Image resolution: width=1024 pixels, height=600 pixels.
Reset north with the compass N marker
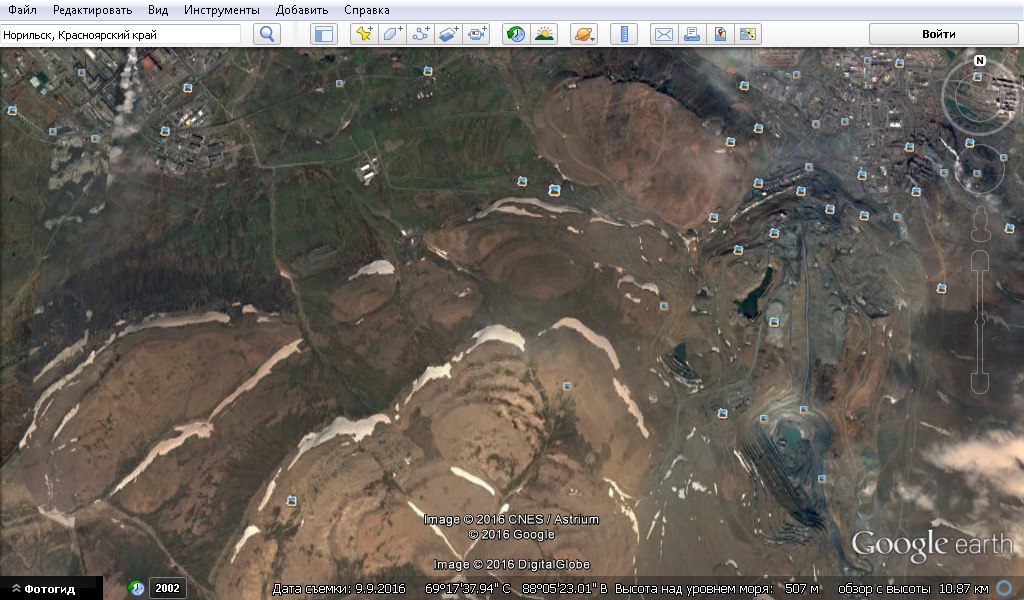pos(980,61)
